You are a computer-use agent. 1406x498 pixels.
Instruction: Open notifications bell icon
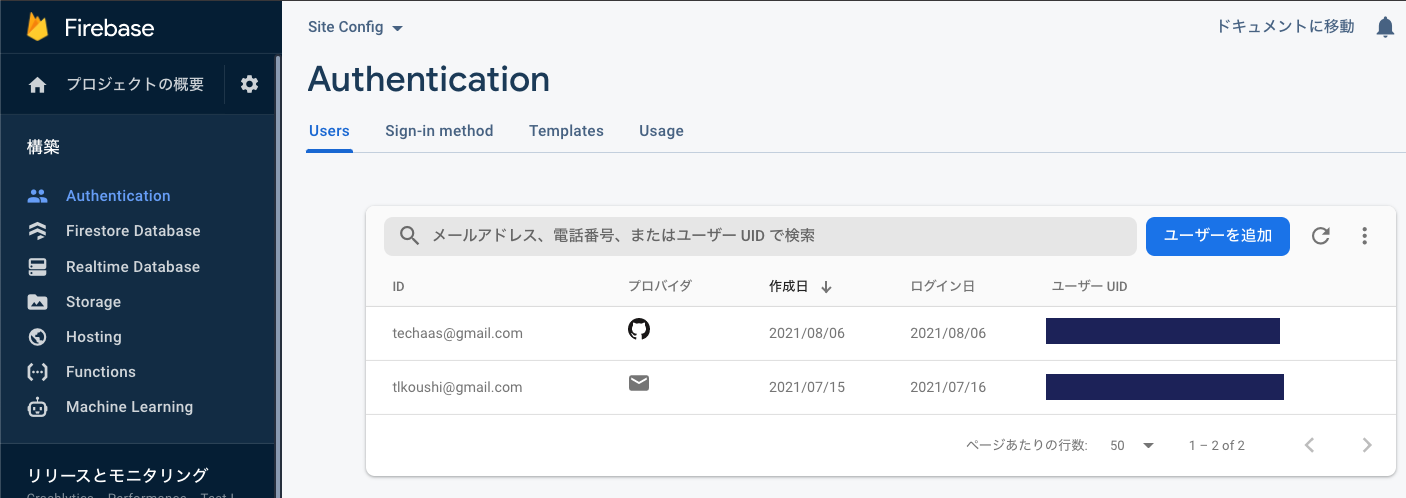[x=1385, y=27]
